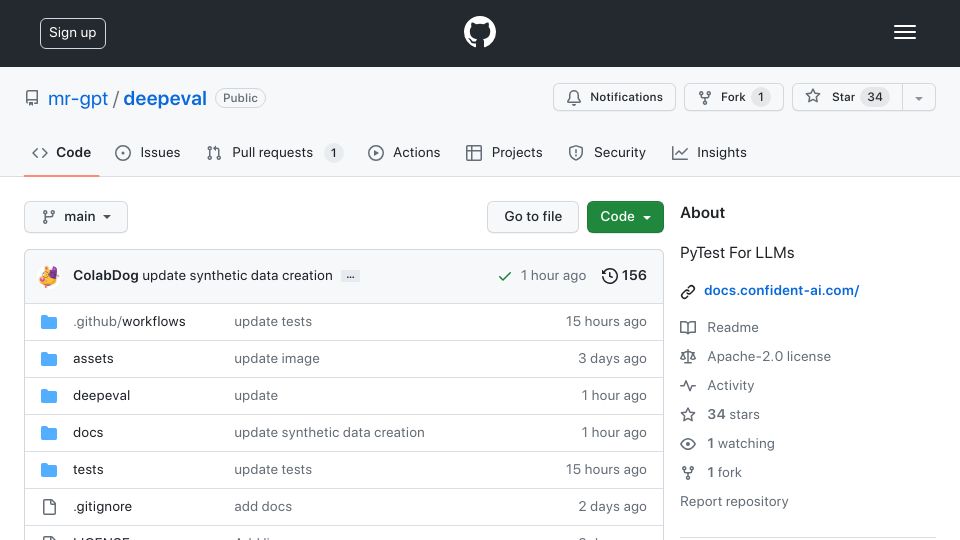Click the Public visibility badge

tap(240, 98)
